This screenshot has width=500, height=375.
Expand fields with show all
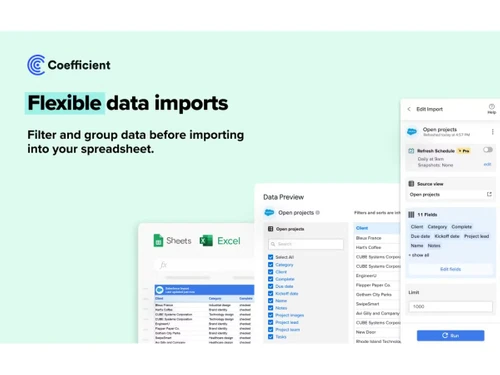419,255
